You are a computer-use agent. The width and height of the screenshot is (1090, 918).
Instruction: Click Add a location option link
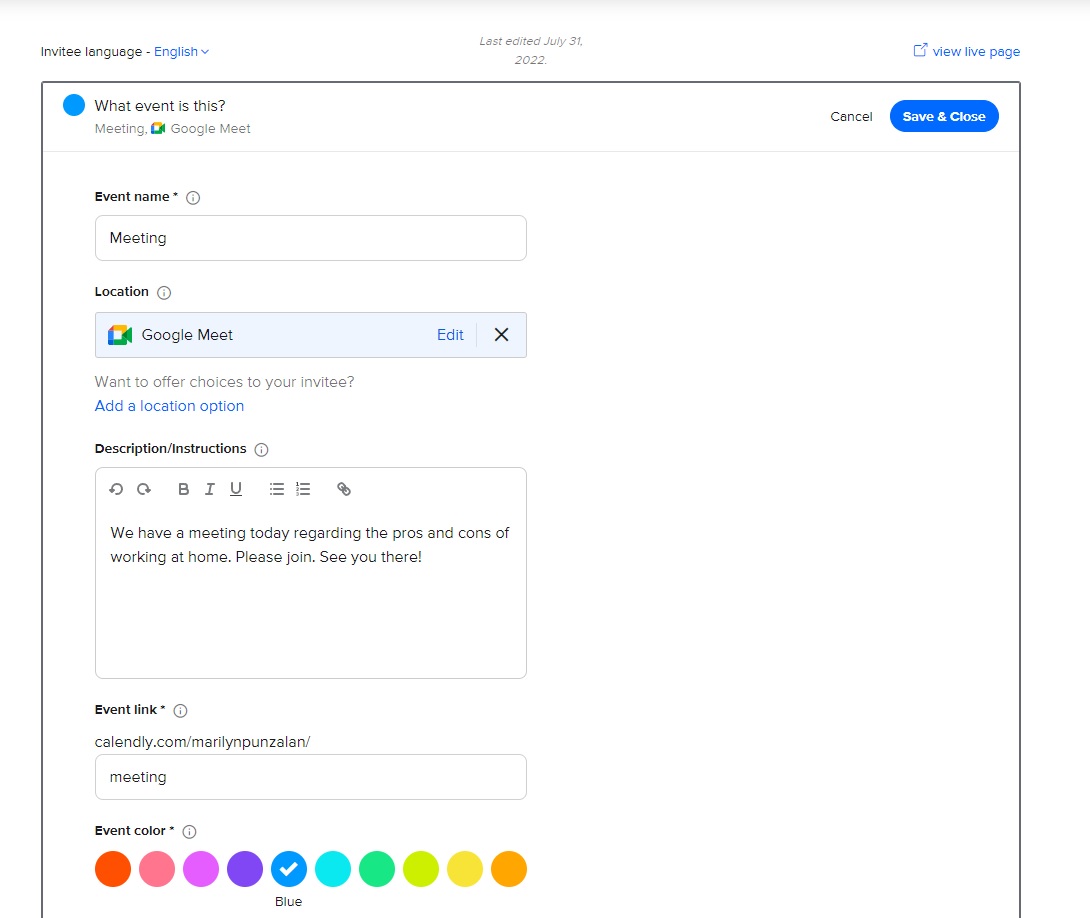point(170,406)
